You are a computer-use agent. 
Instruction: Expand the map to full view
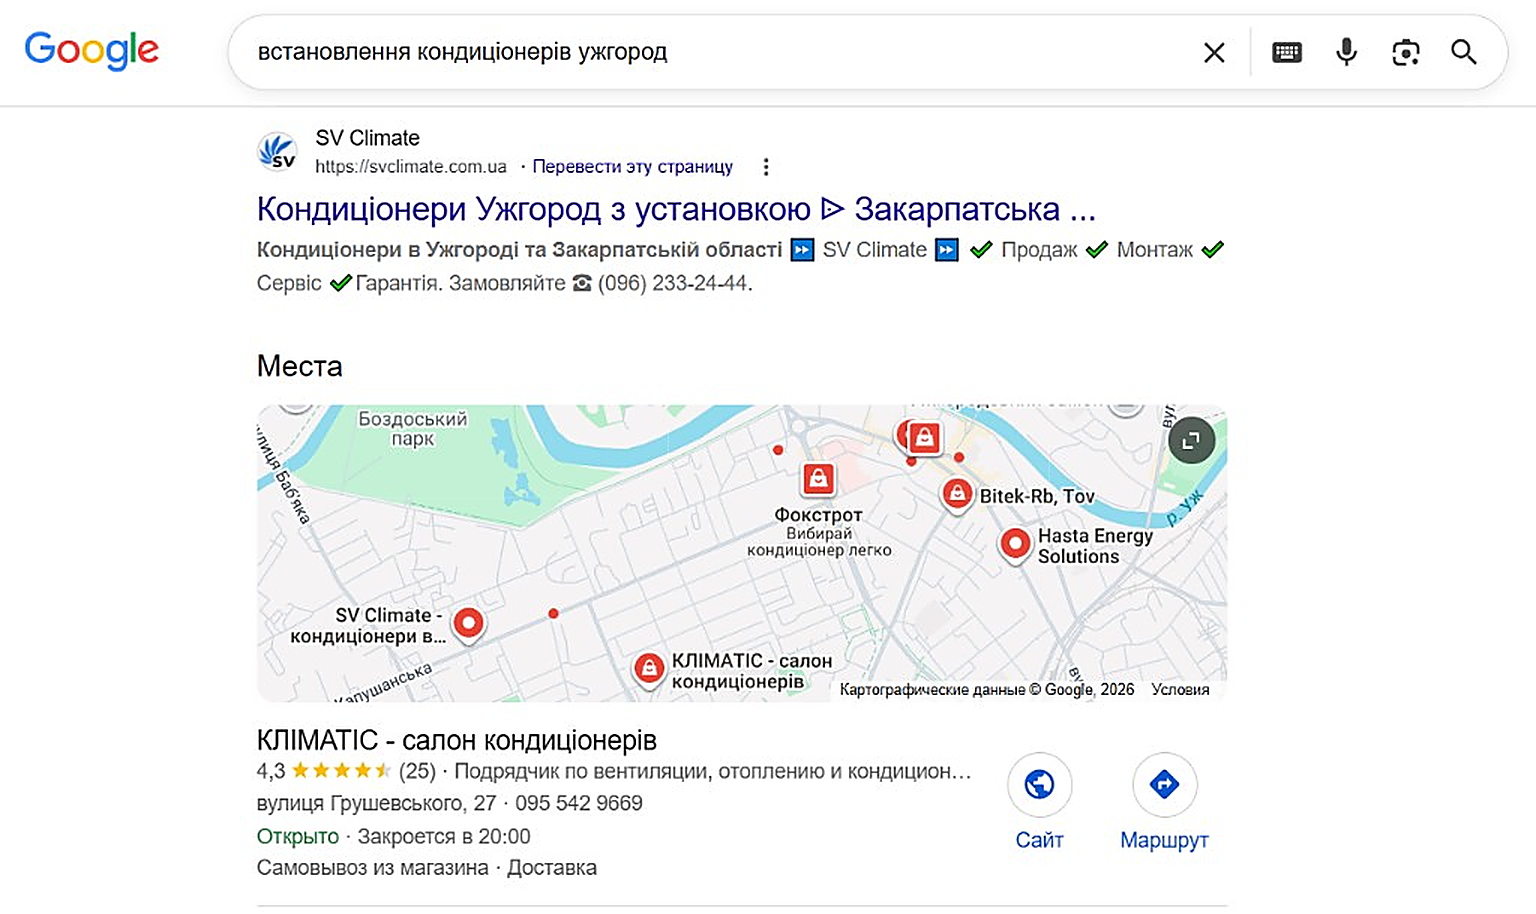pyautogui.click(x=1191, y=440)
